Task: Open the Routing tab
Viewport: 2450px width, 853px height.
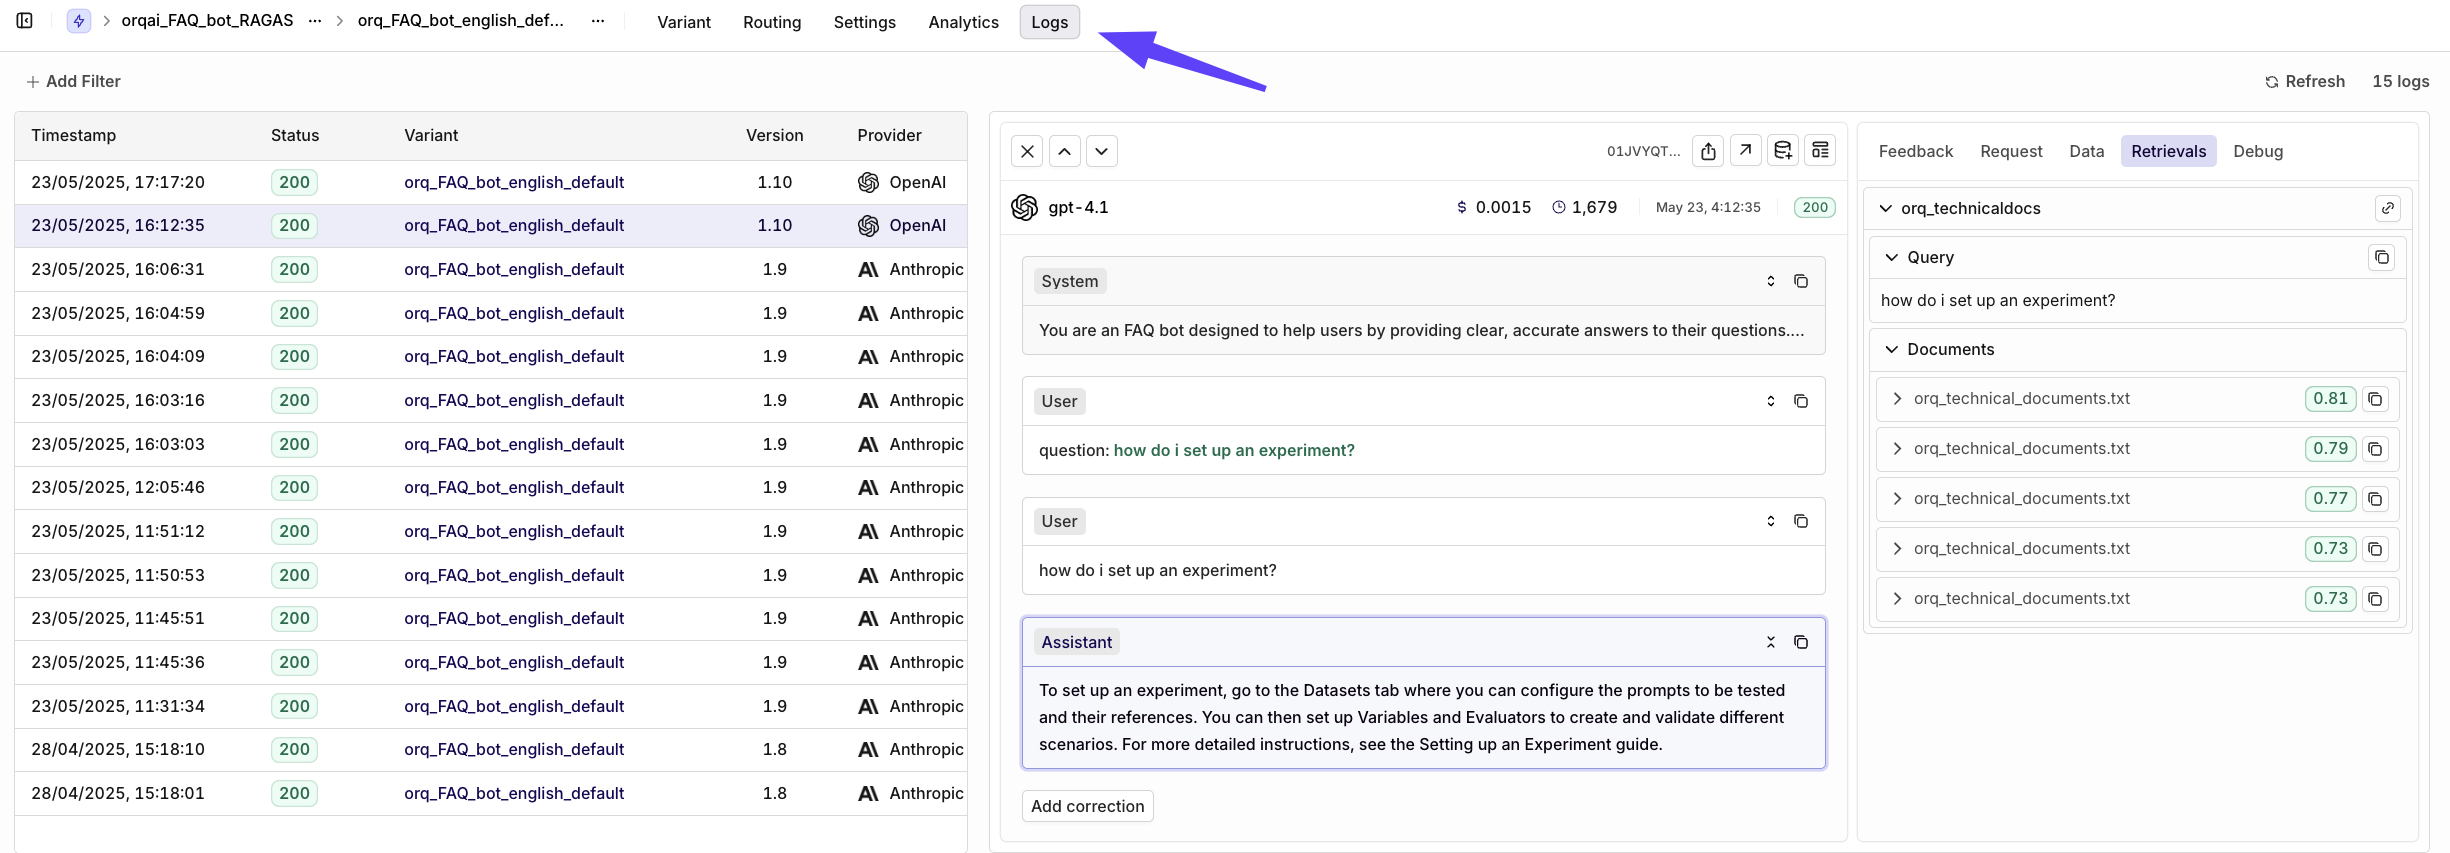Action: (x=772, y=22)
